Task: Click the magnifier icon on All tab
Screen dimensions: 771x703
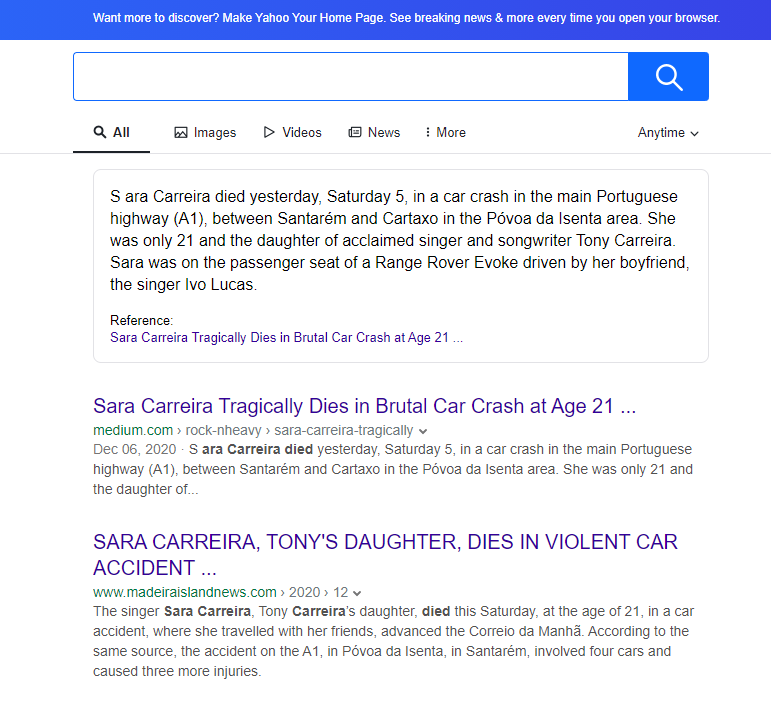Action: [100, 132]
